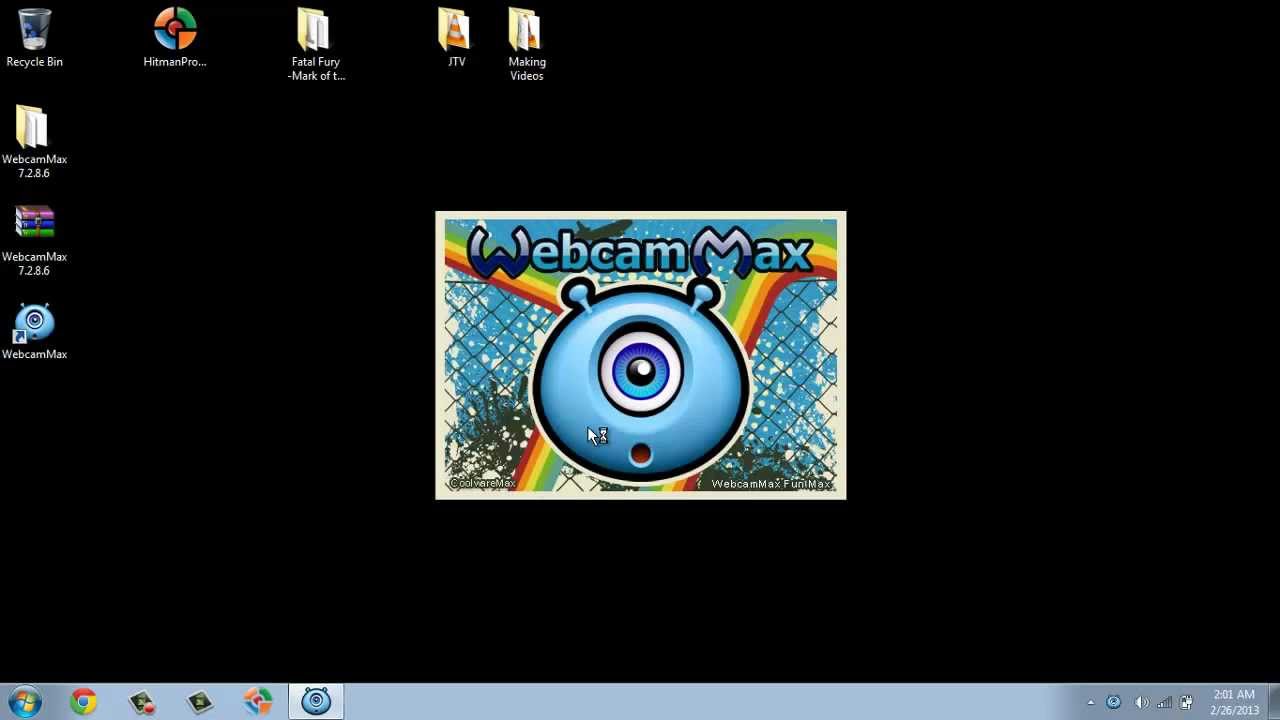The height and width of the screenshot is (720, 1280).
Task: Open the Windows Start menu
Action: (25, 702)
